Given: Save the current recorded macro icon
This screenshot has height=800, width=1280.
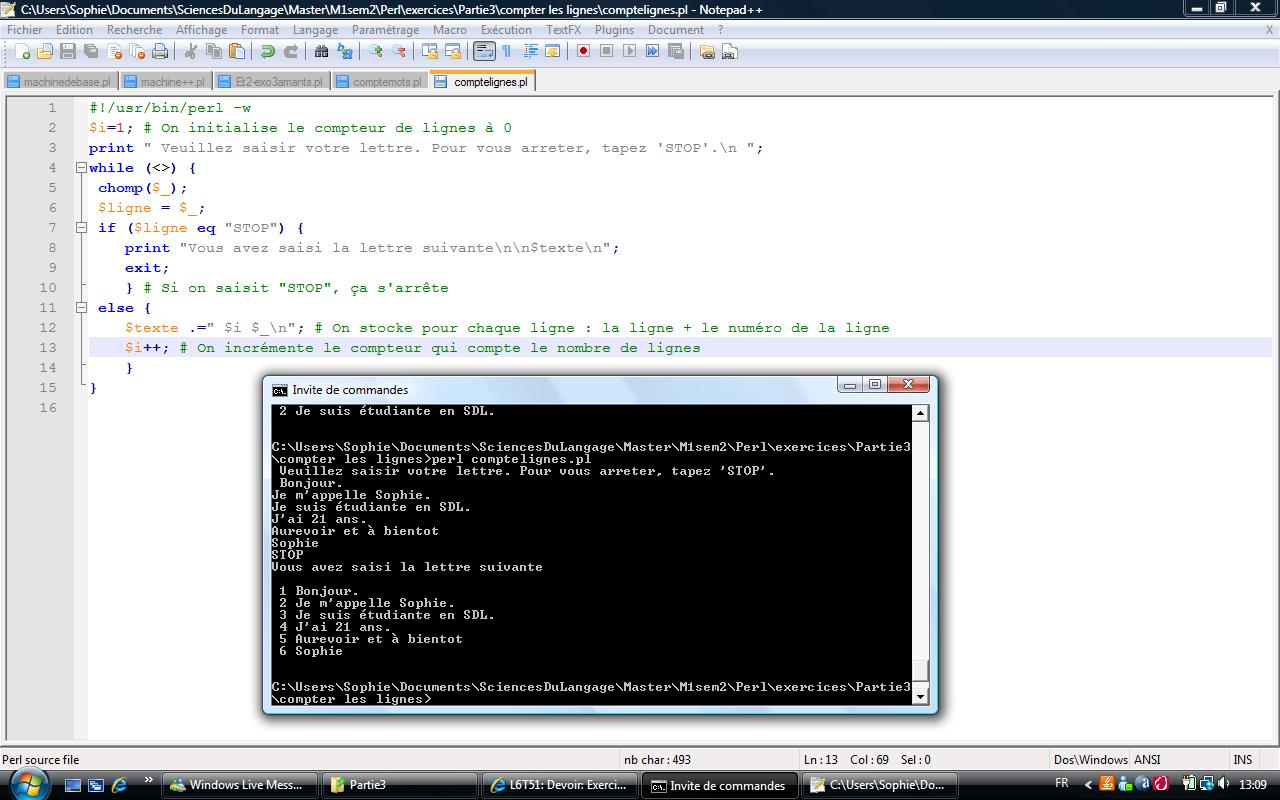Looking at the screenshot, I should [675, 51].
